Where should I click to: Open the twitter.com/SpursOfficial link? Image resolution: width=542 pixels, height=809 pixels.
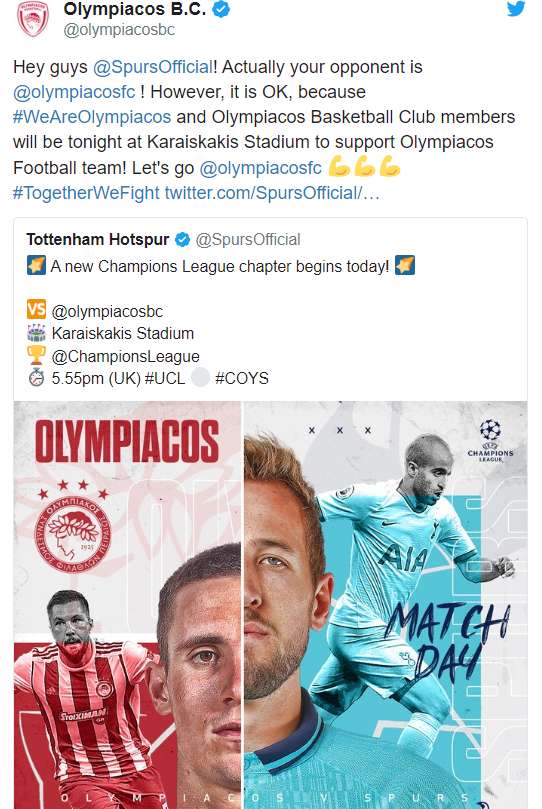[272, 193]
